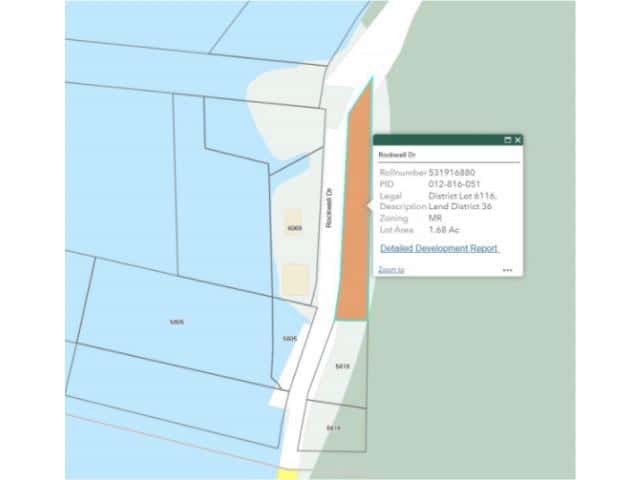The width and height of the screenshot is (640, 480).
Task: Maximize the Rockwell Dr info popup
Action: 507,140
